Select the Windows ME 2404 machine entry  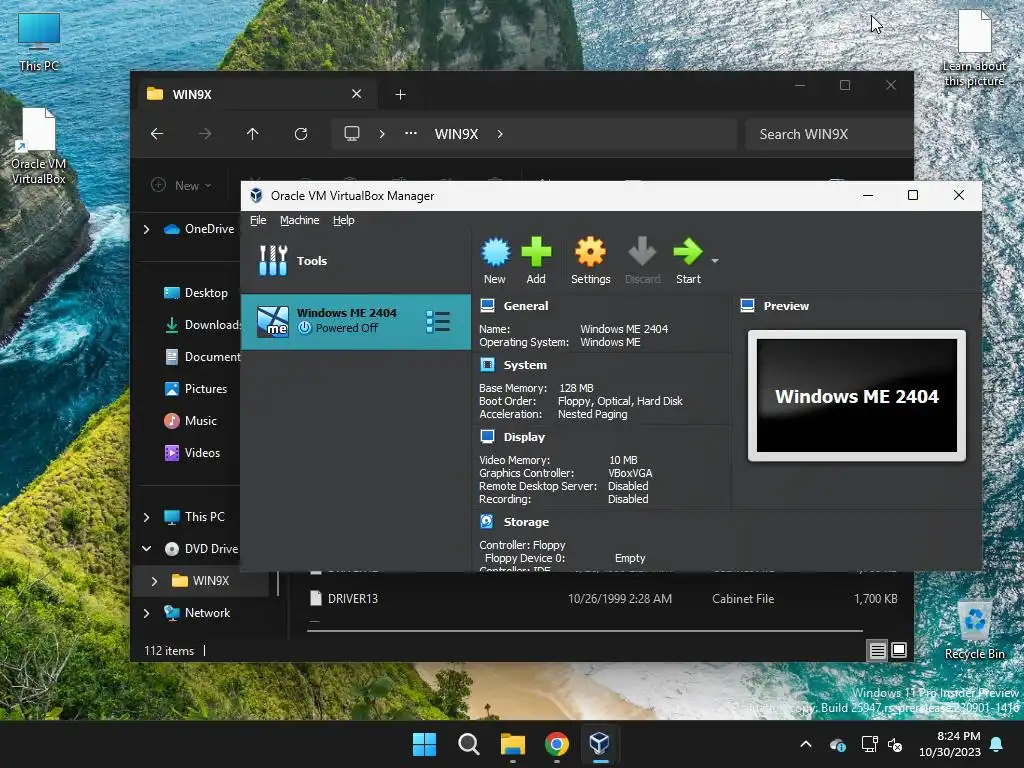356,321
